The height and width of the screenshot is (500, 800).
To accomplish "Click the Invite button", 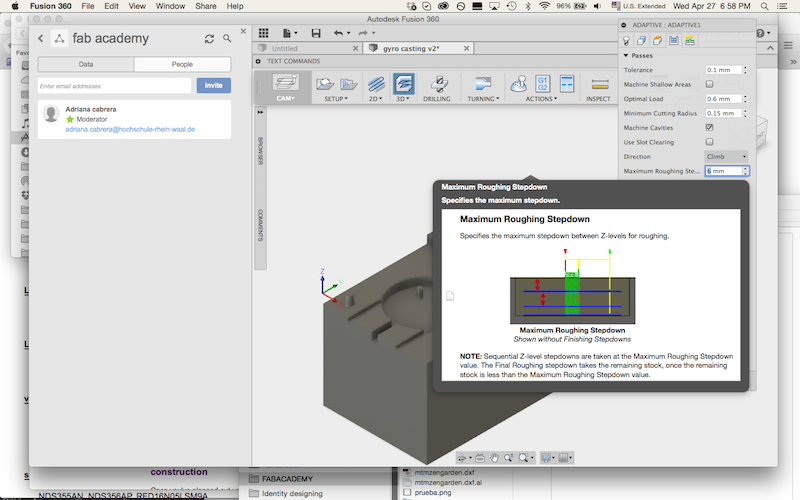I will 214,86.
